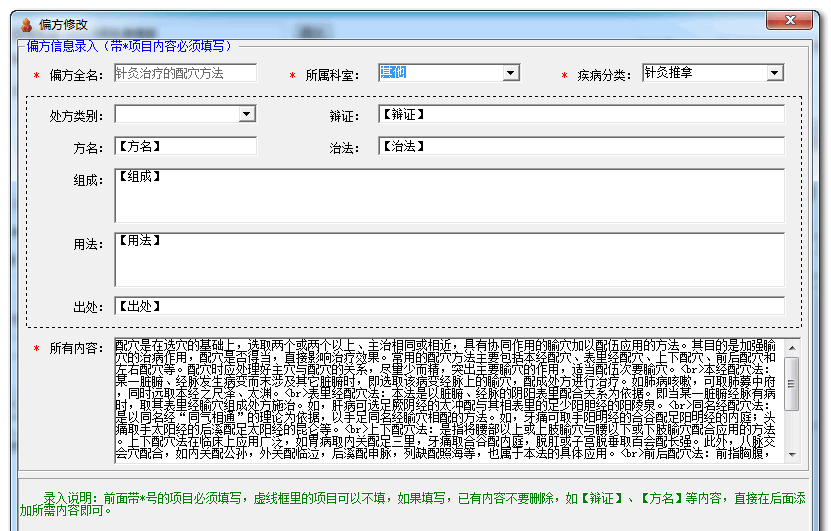This screenshot has height=531, width=831.
Task: Click the 偏方全名 label
Action: [76, 75]
